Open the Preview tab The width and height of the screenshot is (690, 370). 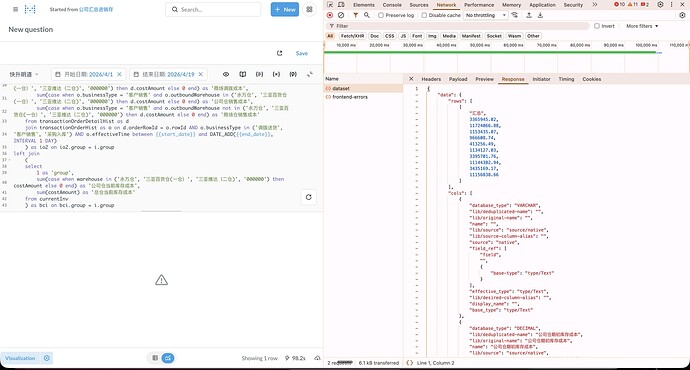(x=484, y=79)
